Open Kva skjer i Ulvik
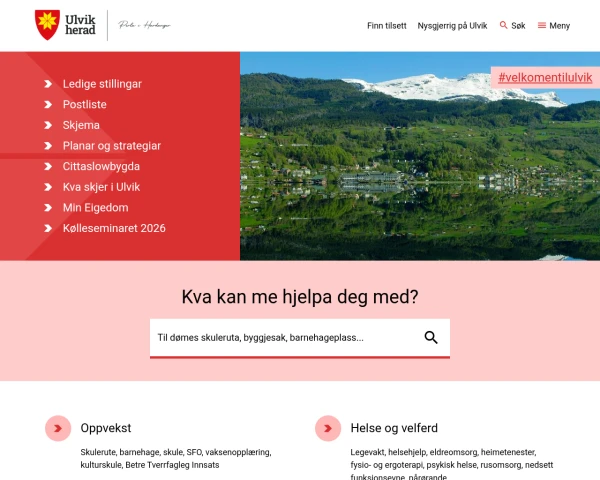The width and height of the screenshot is (600, 480). click(x=101, y=187)
